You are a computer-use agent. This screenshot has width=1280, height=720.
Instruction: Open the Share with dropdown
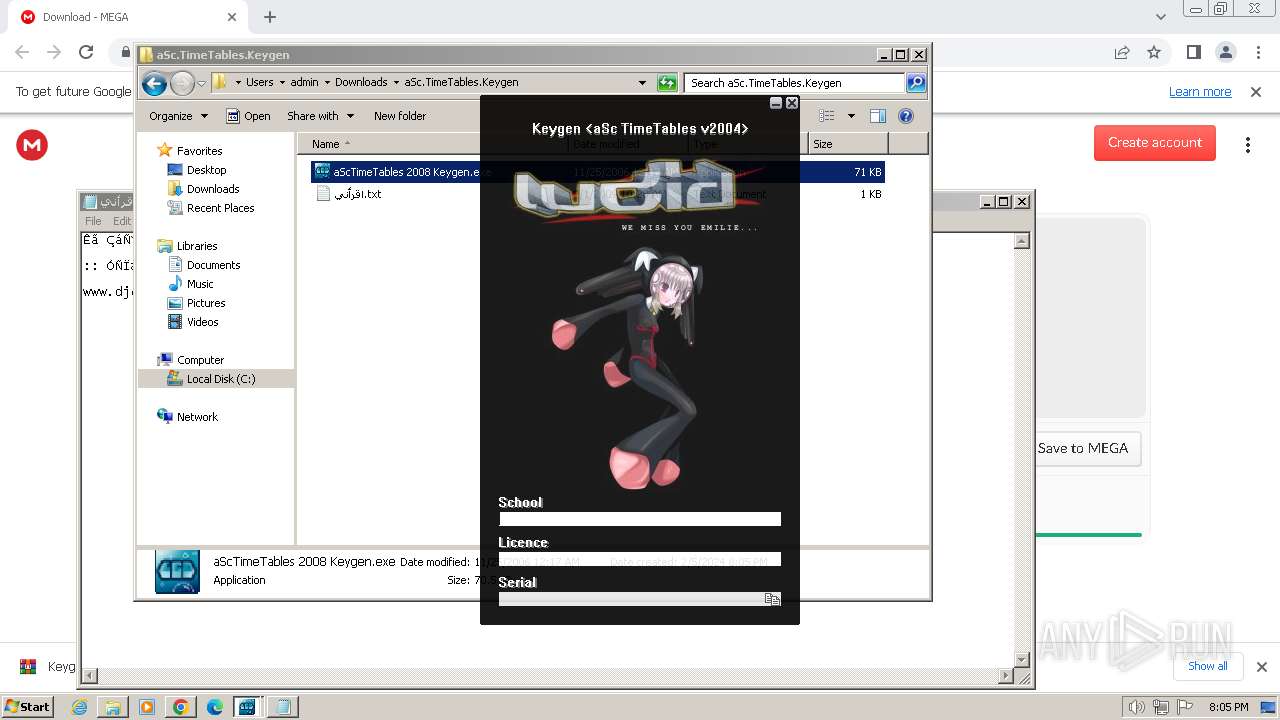pyautogui.click(x=320, y=116)
